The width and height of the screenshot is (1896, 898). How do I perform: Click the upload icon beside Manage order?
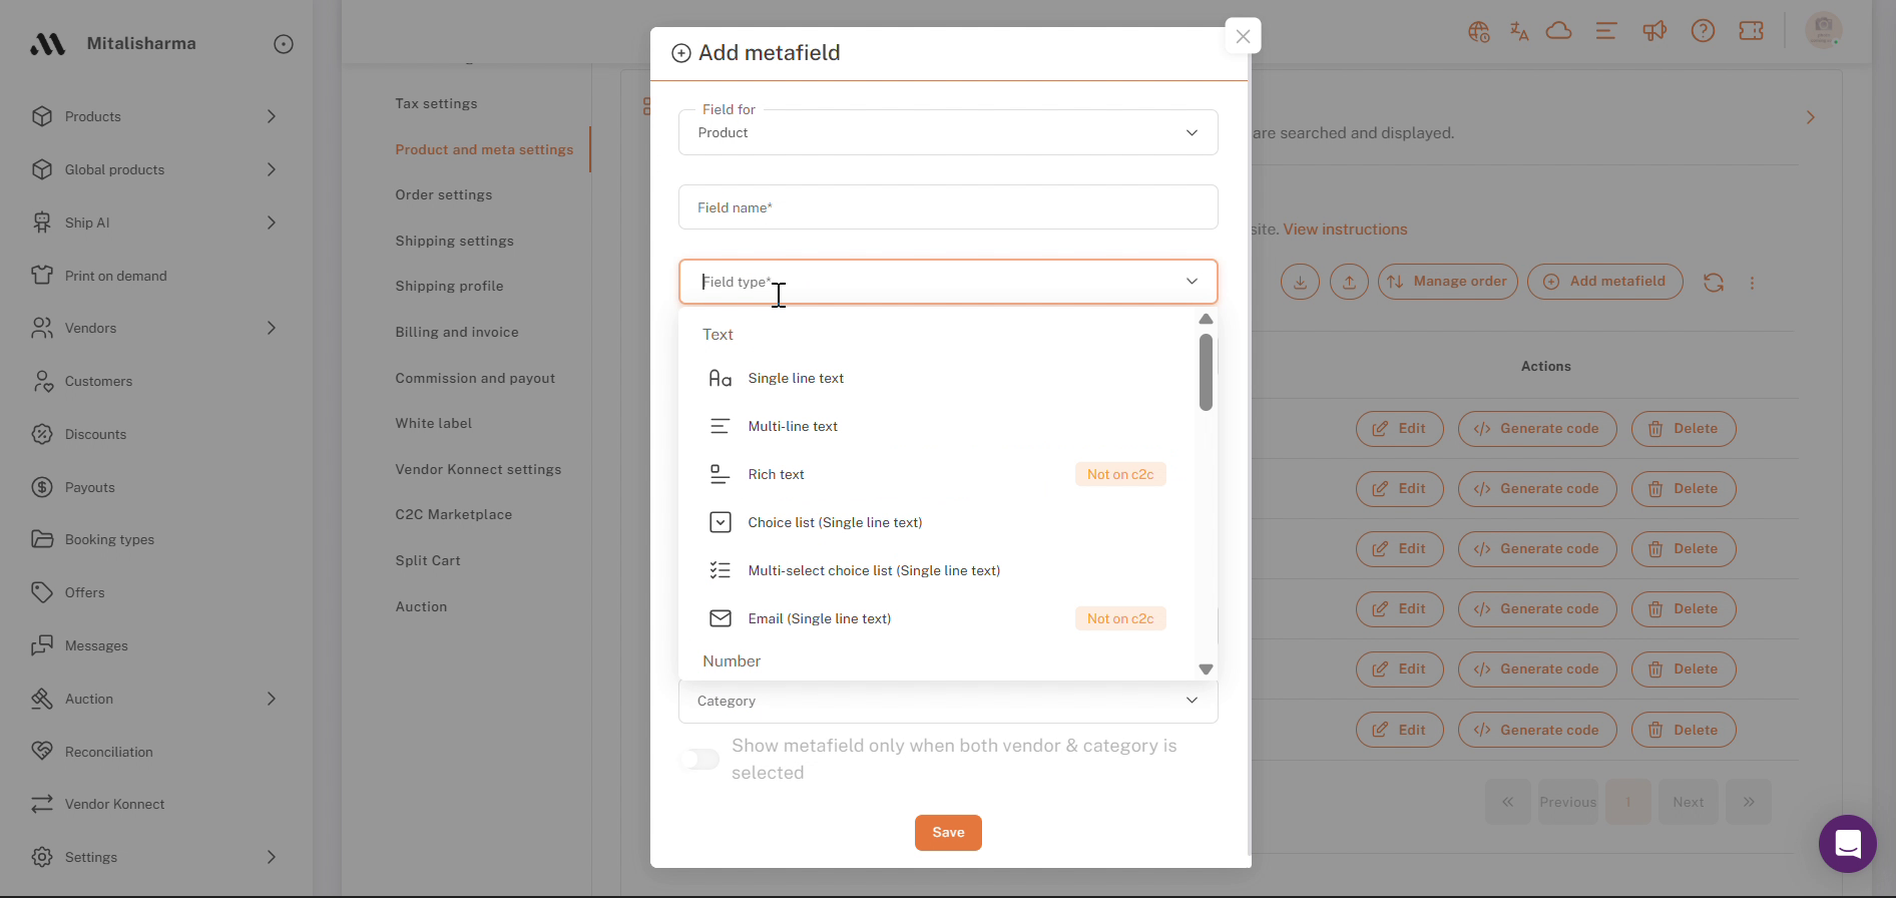pos(1349,282)
